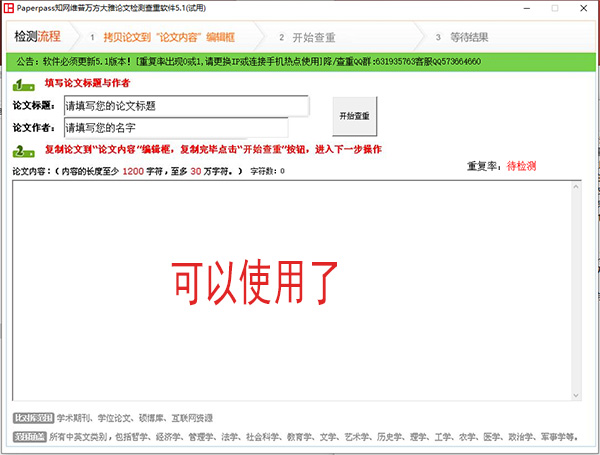This screenshot has width=600, height=455.
Task: Select step 1 拷贝论文到论文内容编辑框
Action: [x=163, y=37]
